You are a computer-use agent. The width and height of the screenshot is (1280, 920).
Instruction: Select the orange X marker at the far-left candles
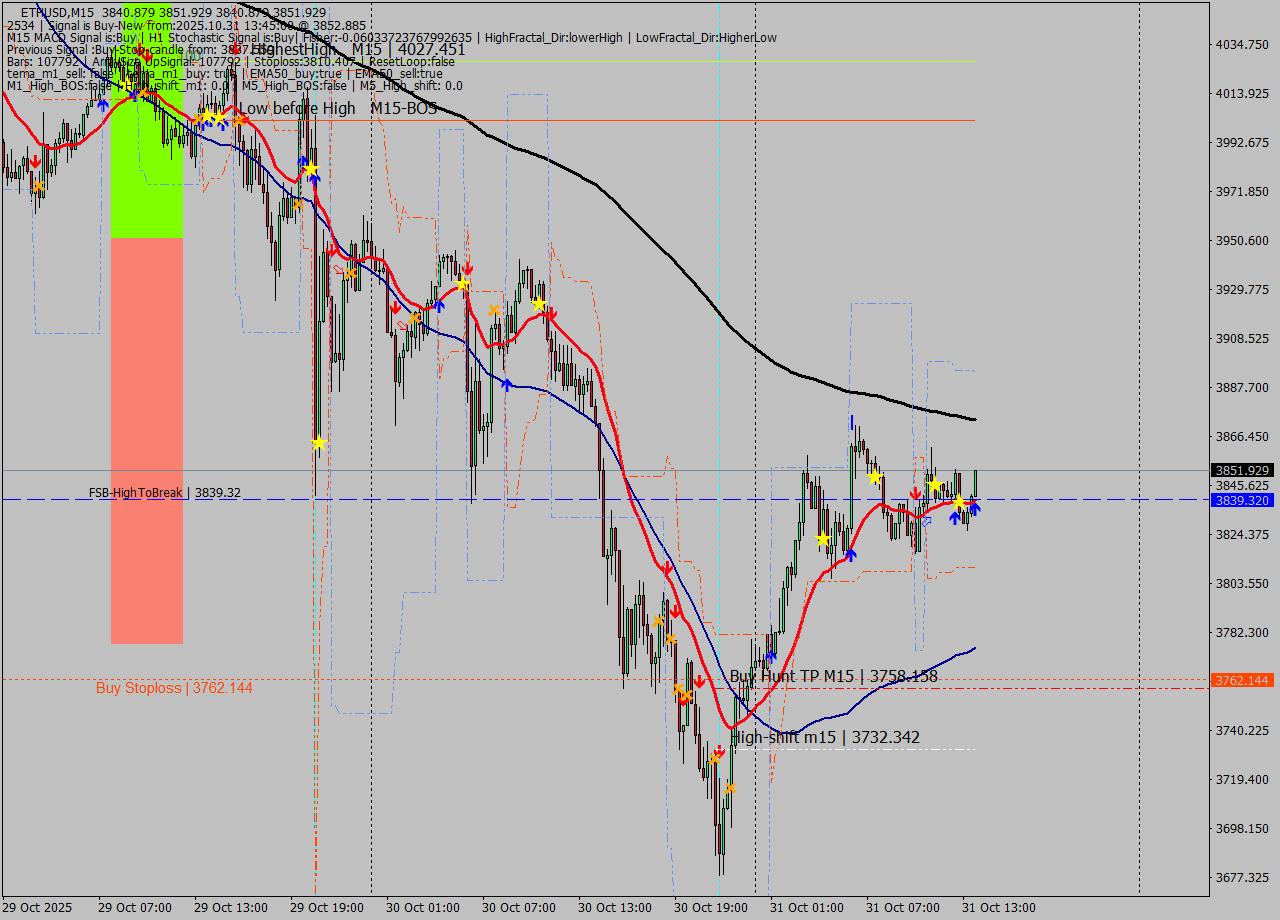pyautogui.click(x=38, y=186)
